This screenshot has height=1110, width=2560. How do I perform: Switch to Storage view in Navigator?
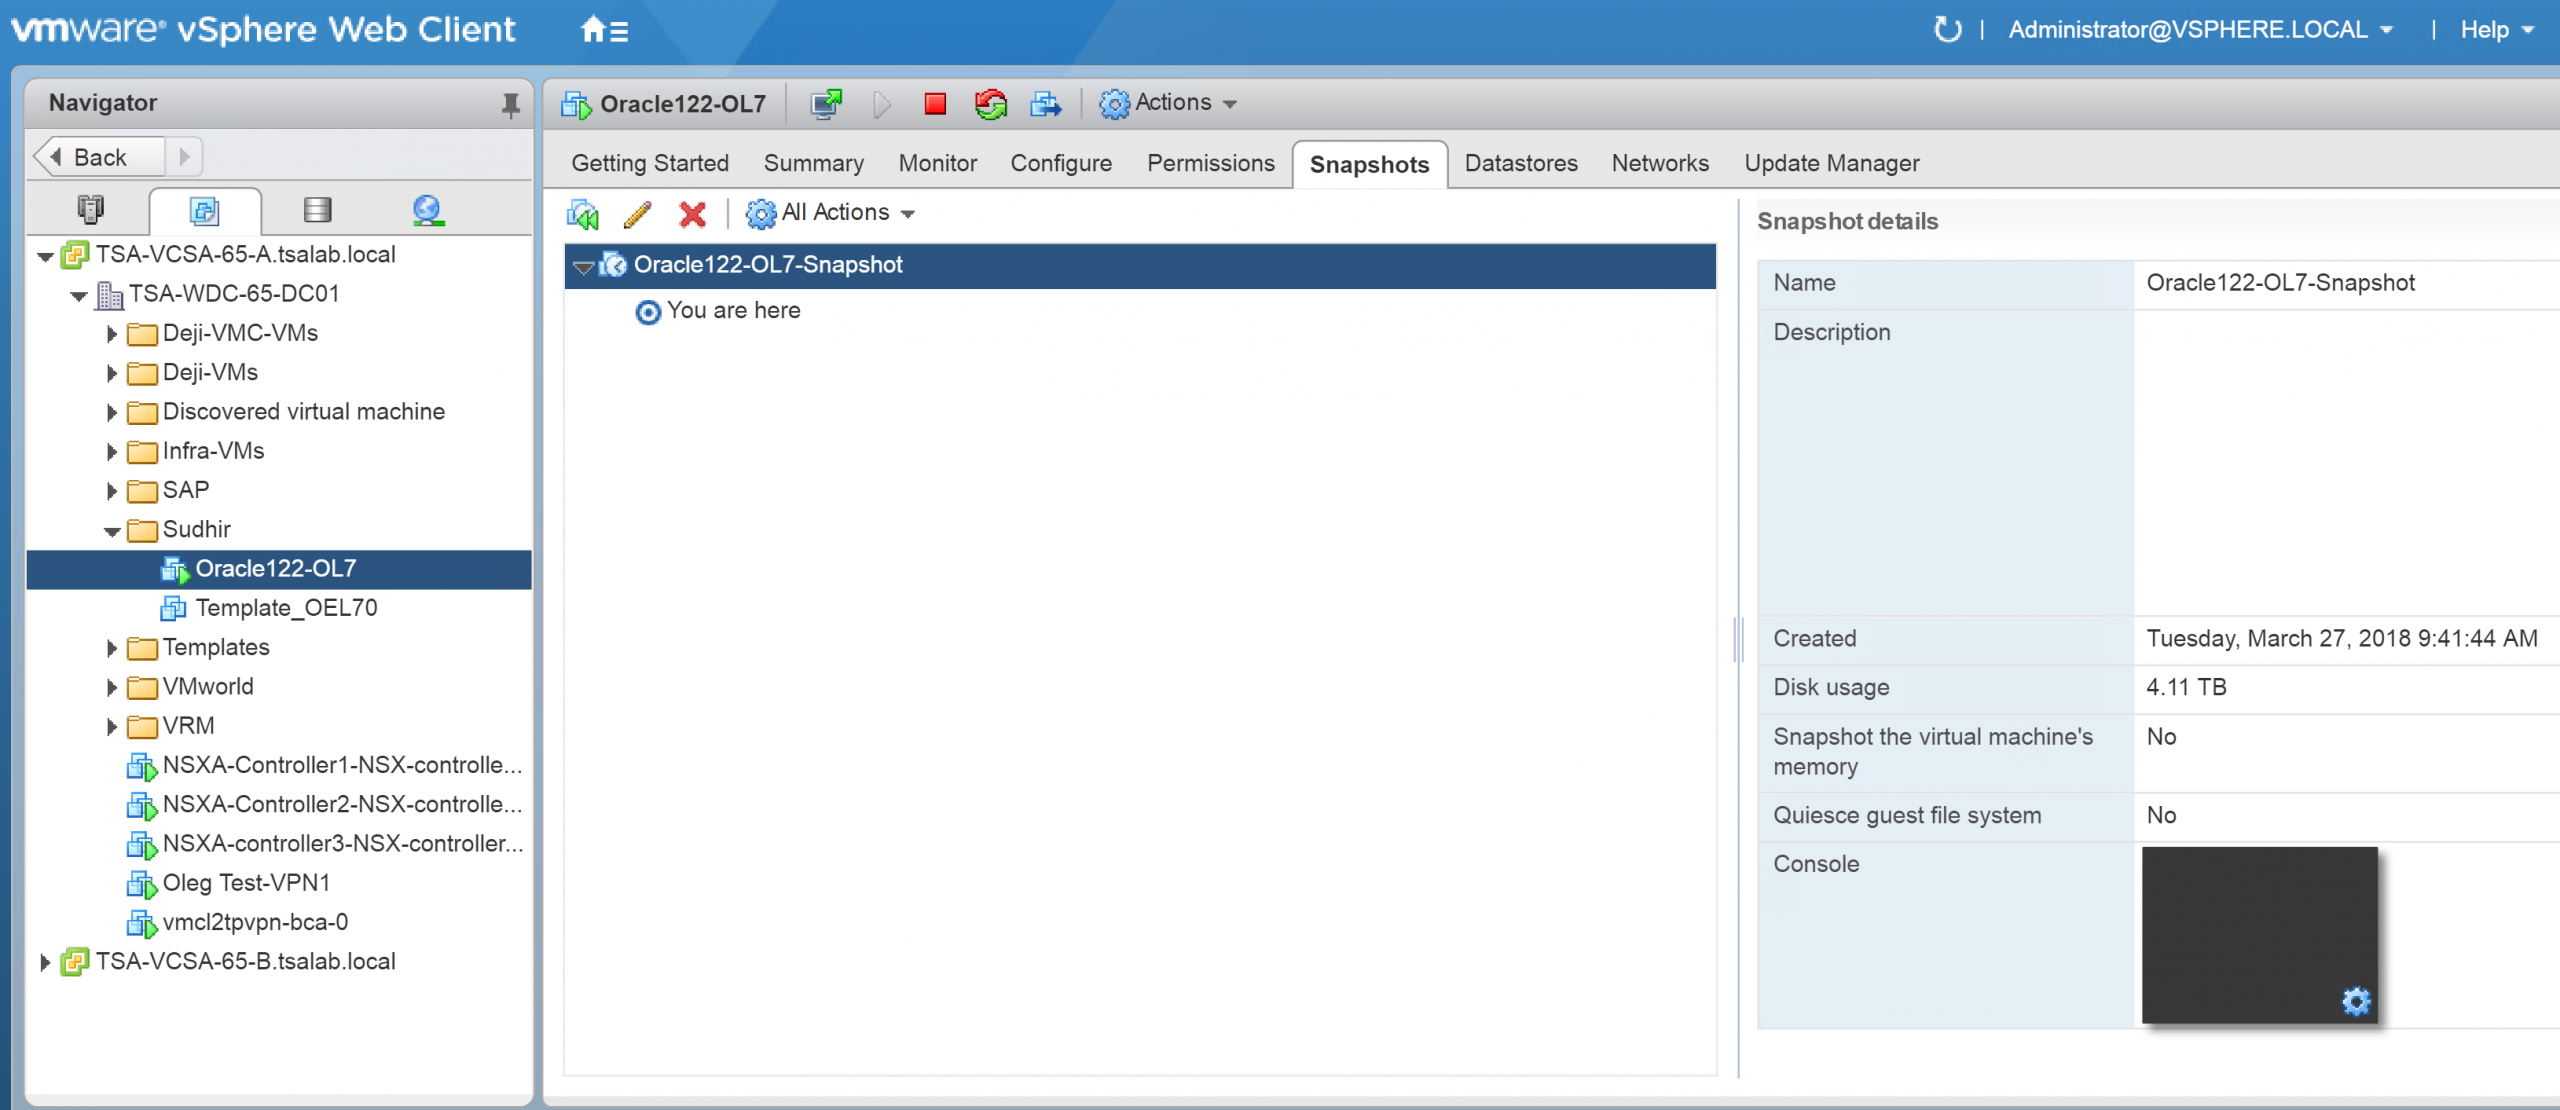pyautogui.click(x=317, y=210)
